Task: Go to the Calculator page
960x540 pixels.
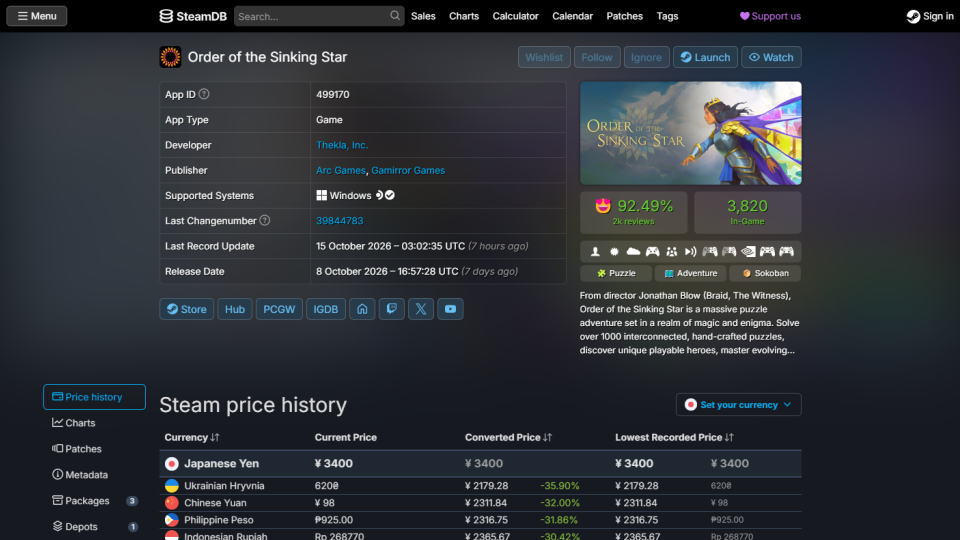Action: coord(516,16)
